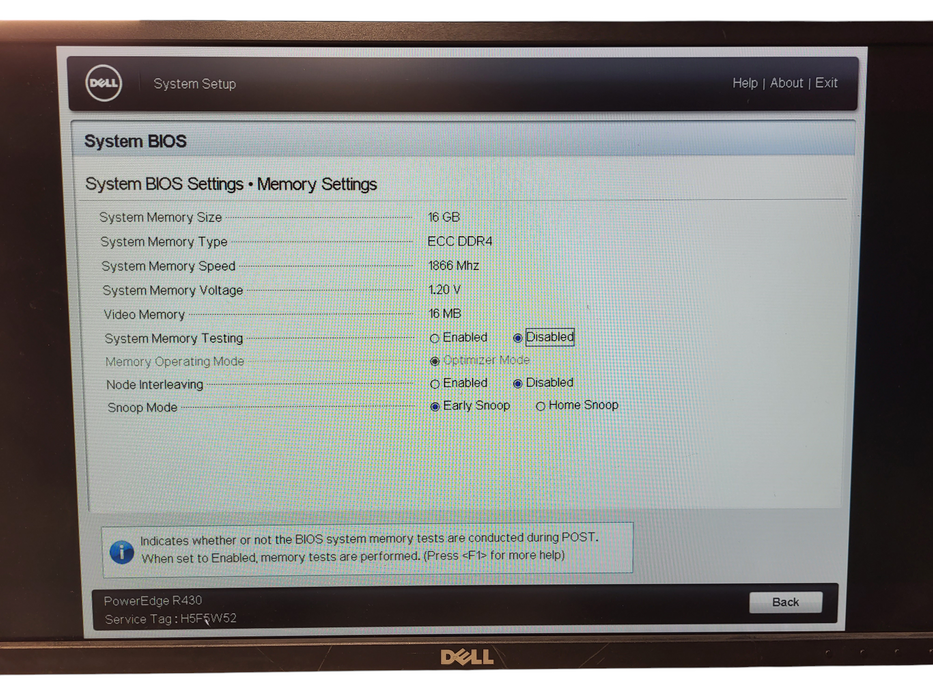
Task: Click the Exit link
Action: pyautogui.click(x=826, y=83)
